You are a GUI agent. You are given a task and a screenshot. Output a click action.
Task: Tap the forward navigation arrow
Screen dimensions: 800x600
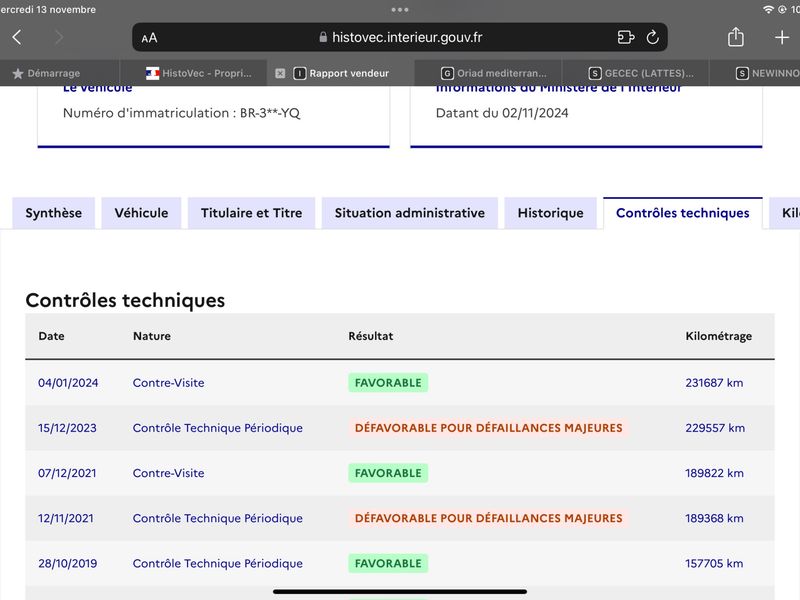59,37
